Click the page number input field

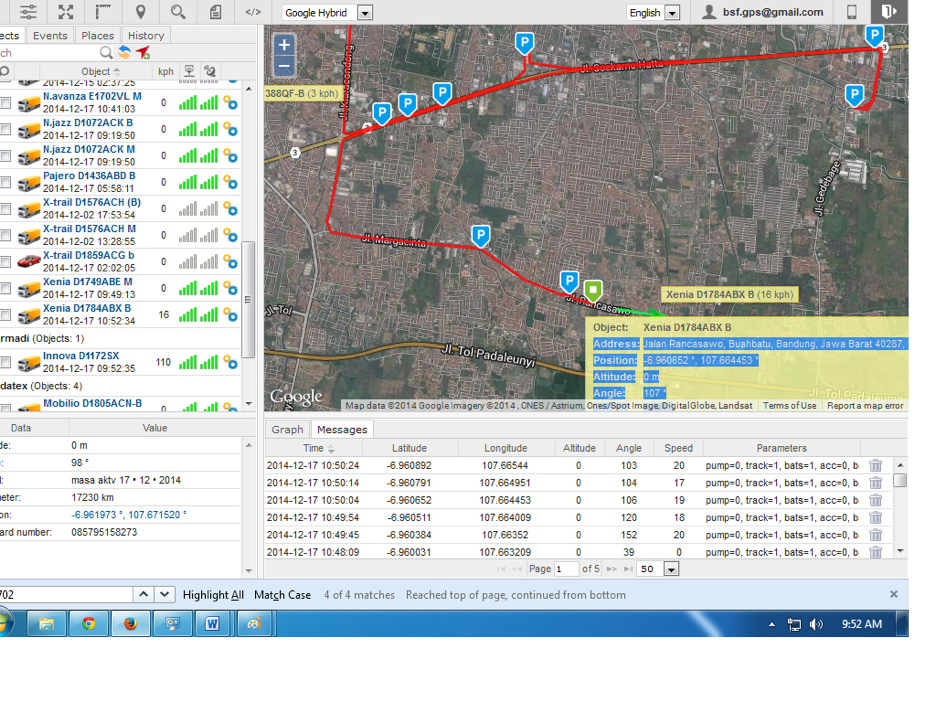click(x=566, y=569)
